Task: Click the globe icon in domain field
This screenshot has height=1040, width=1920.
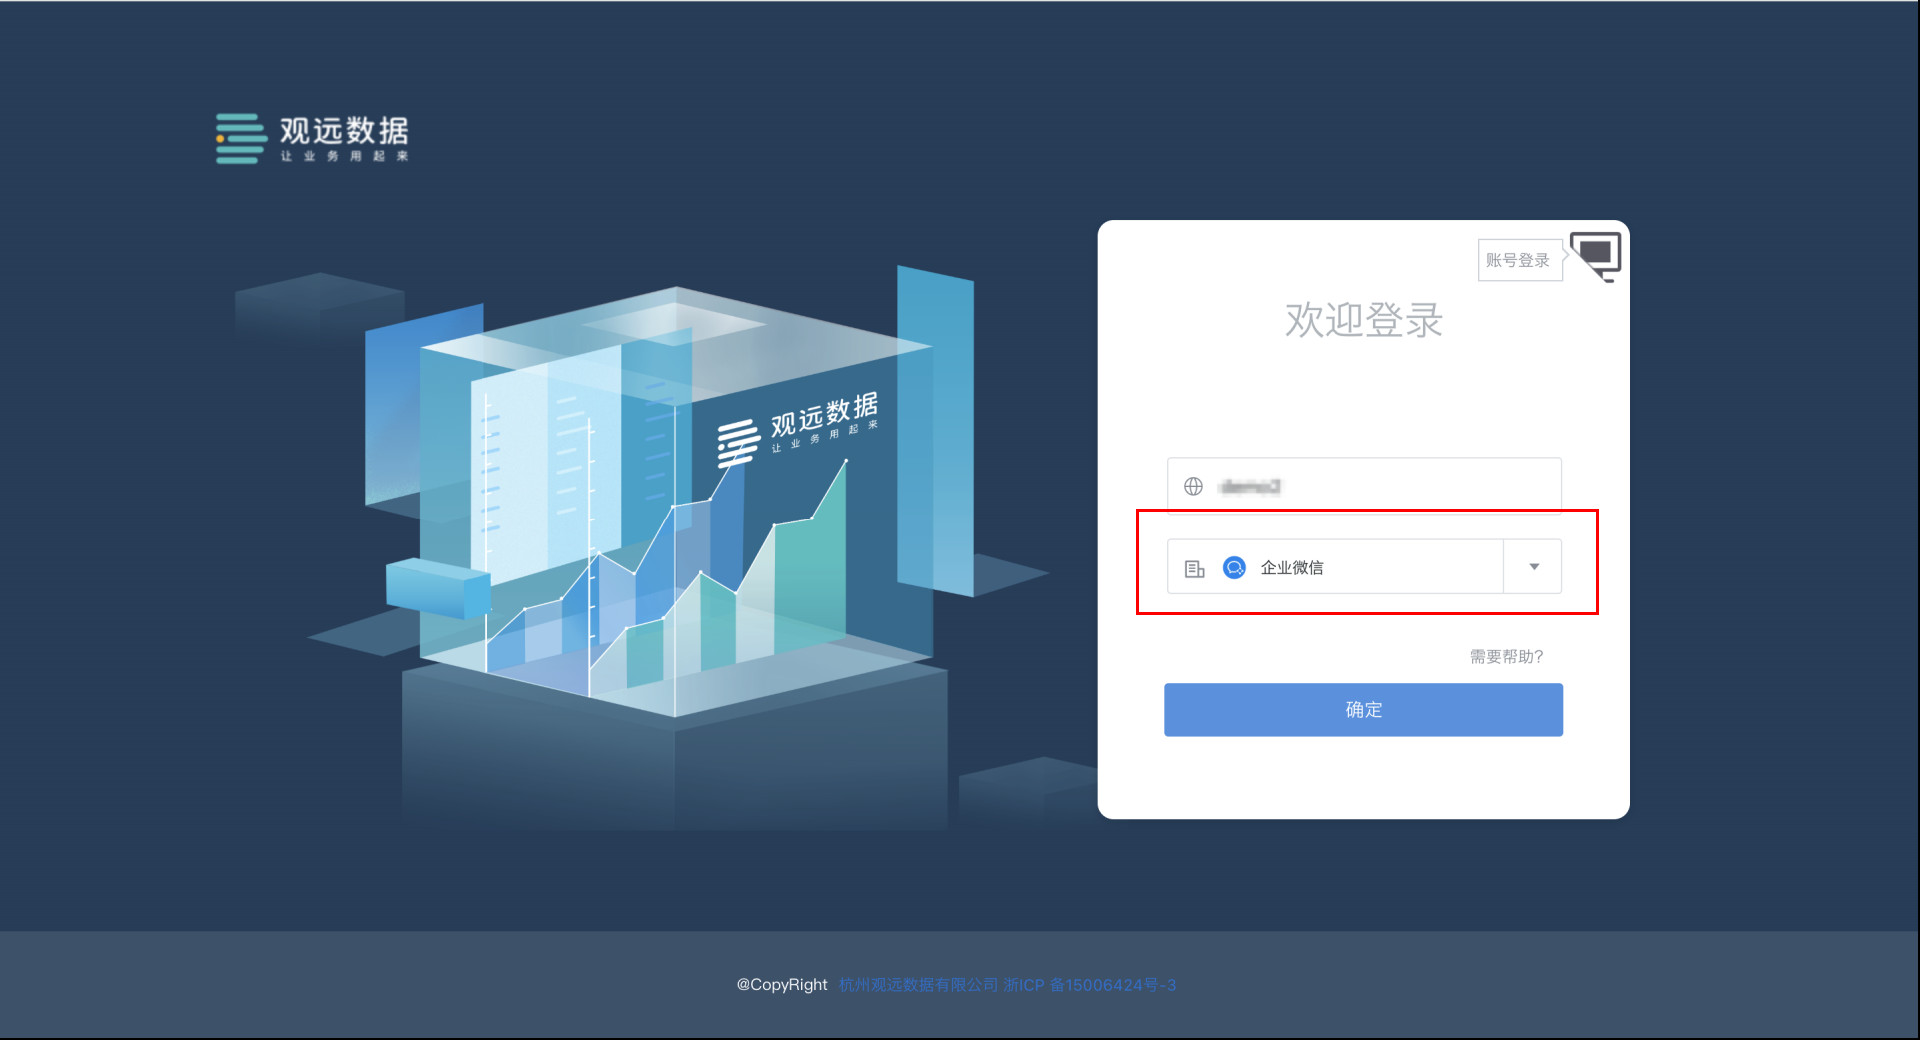Action: point(1193,487)
